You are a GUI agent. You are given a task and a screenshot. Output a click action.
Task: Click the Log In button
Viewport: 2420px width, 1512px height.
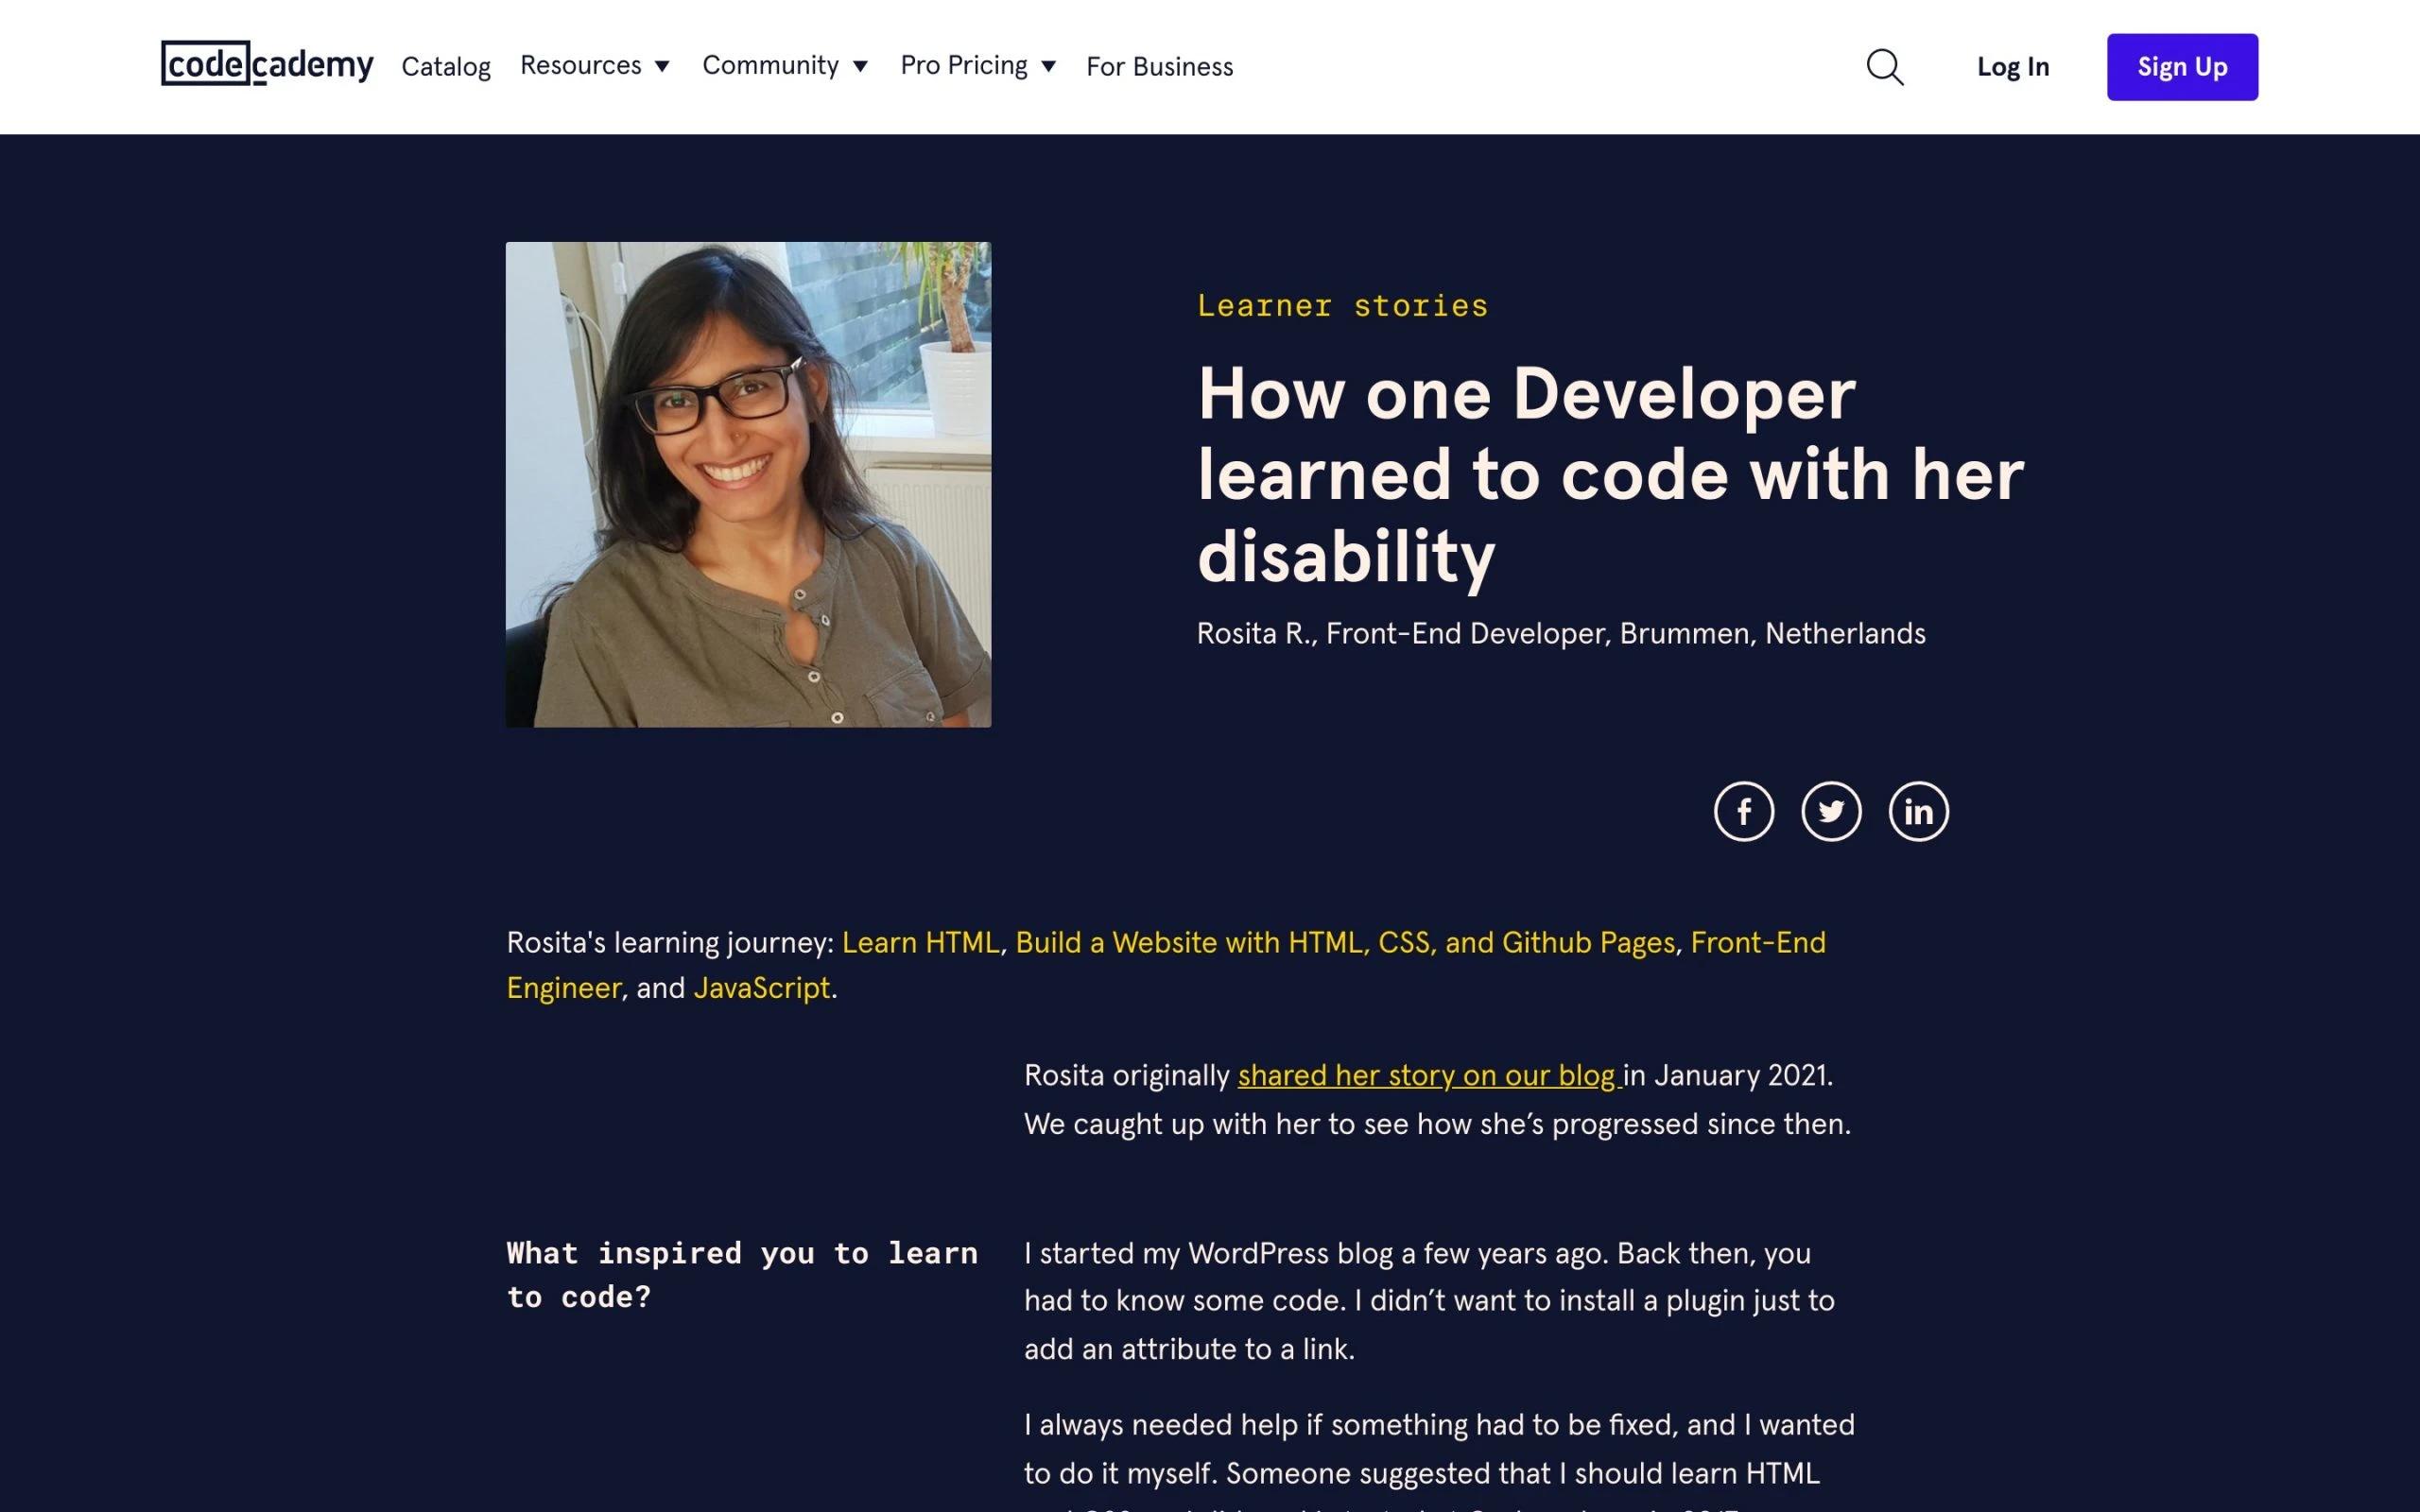[x=2012, y=67]
